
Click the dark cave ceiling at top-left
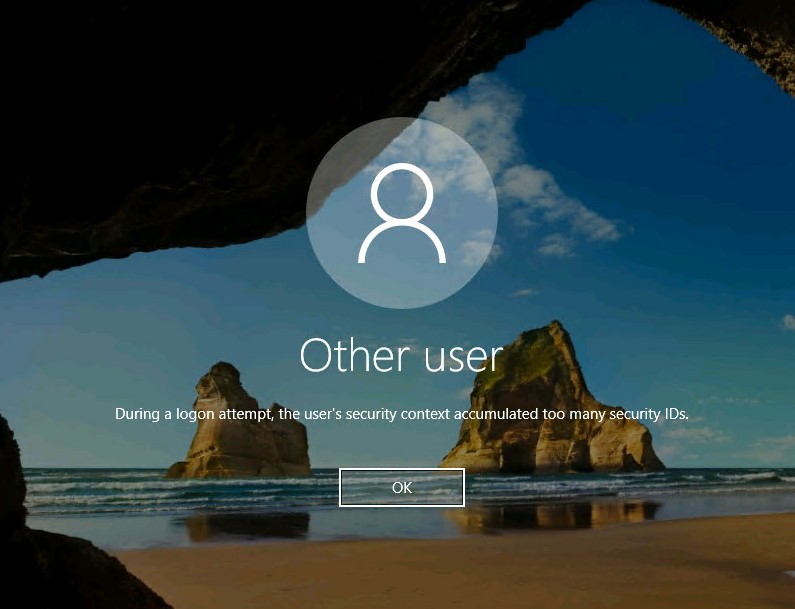pyautogui.click(x=150, y=100)
